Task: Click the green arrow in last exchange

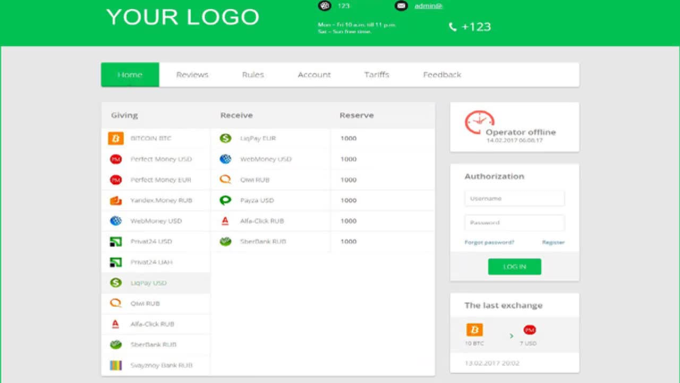Action: point(512,336)
